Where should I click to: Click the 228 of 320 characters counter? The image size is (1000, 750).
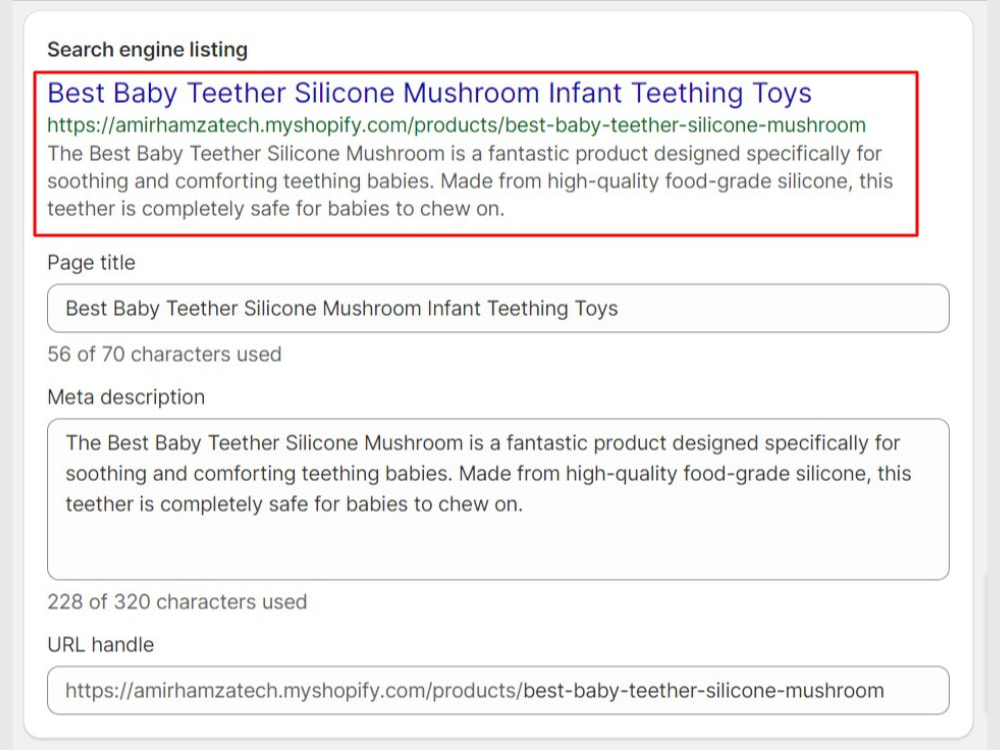coord(177,601)
